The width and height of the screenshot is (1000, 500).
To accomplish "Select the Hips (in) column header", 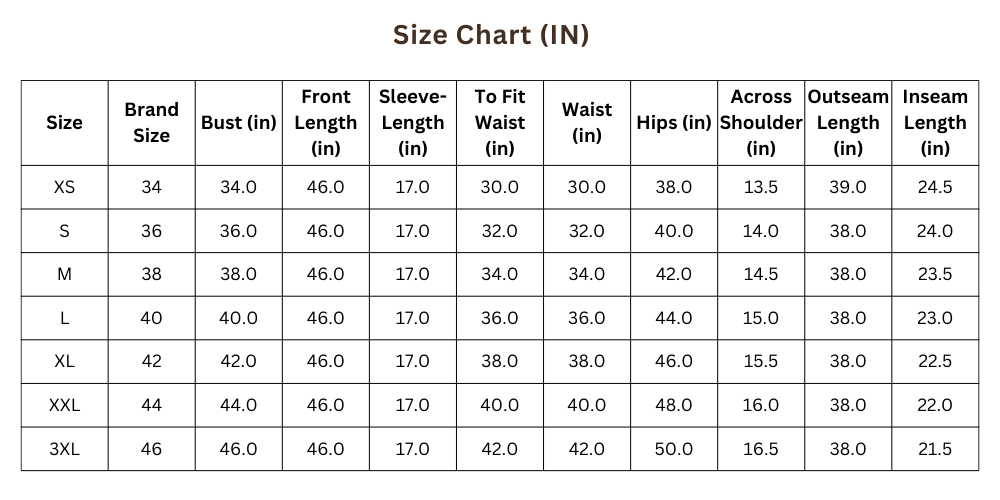I will click(673, 123).
